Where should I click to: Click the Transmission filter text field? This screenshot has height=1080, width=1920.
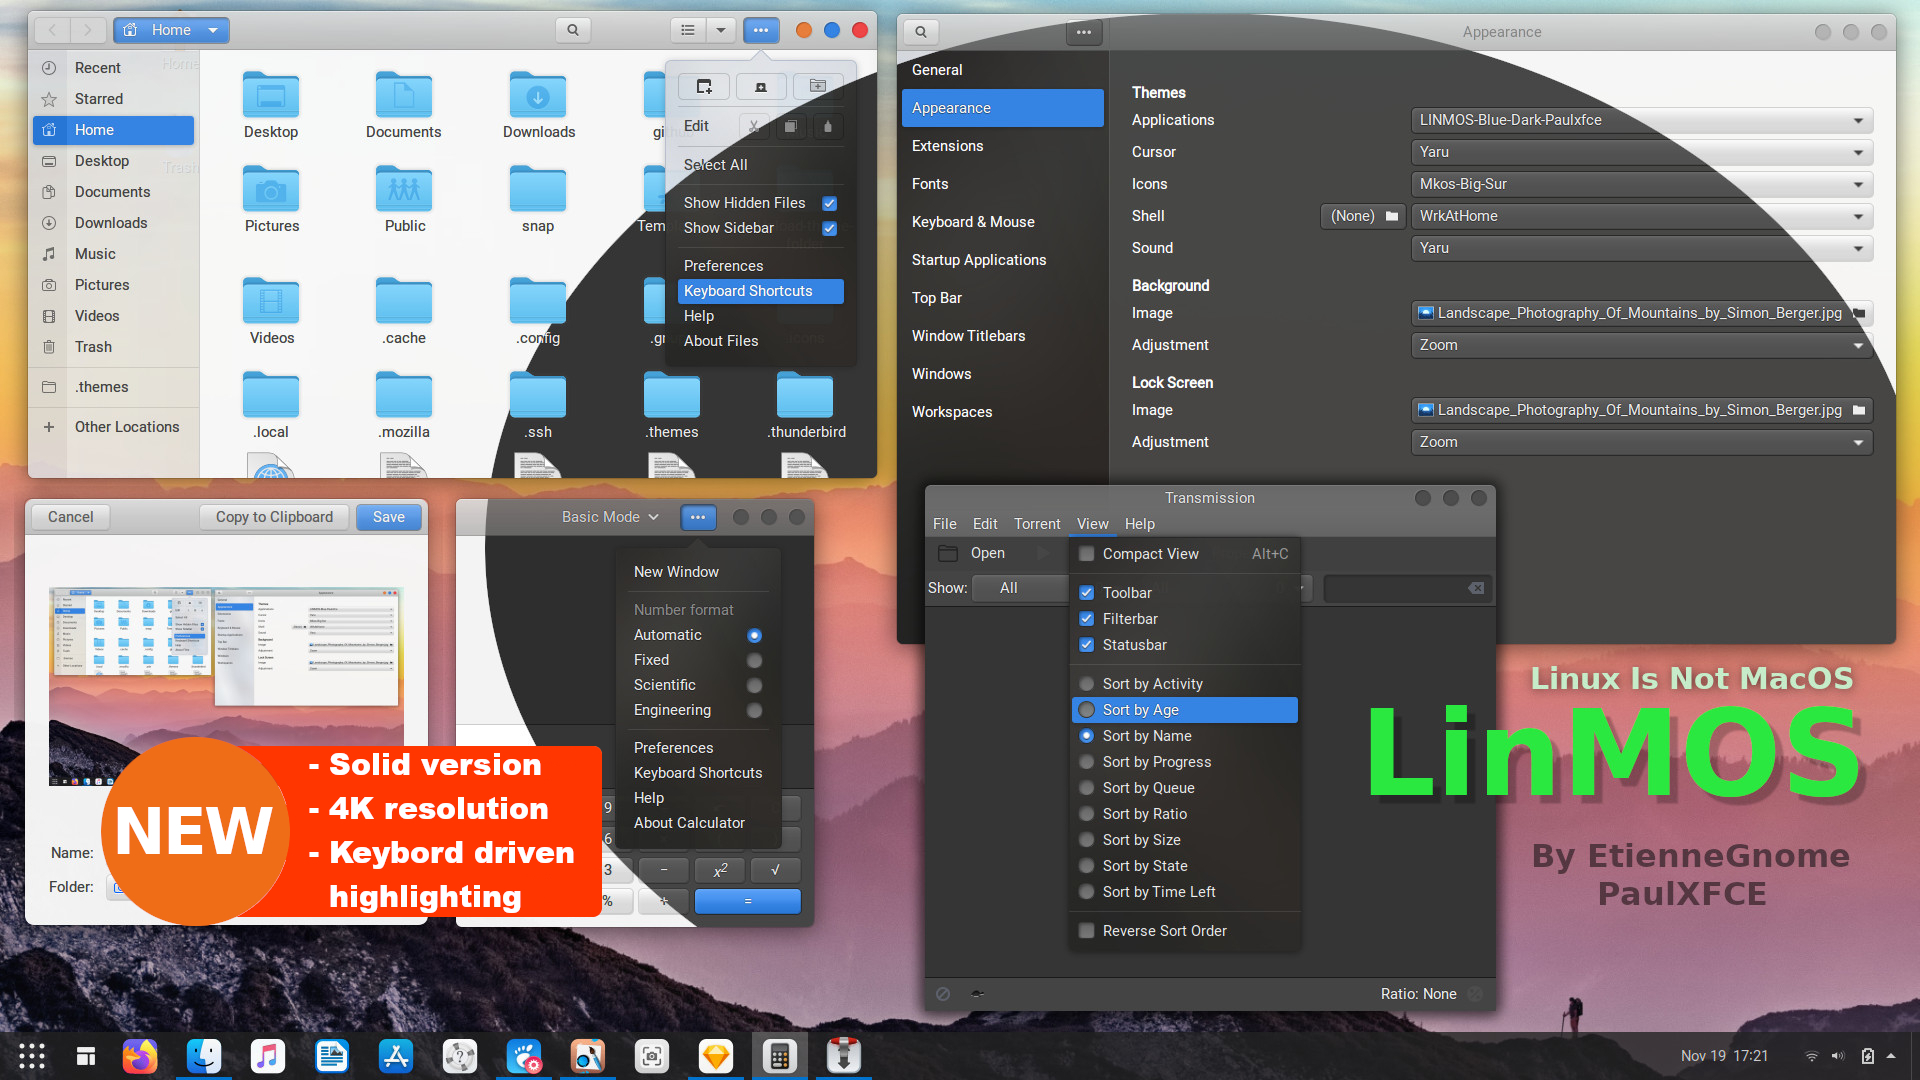coord(1406,588)
